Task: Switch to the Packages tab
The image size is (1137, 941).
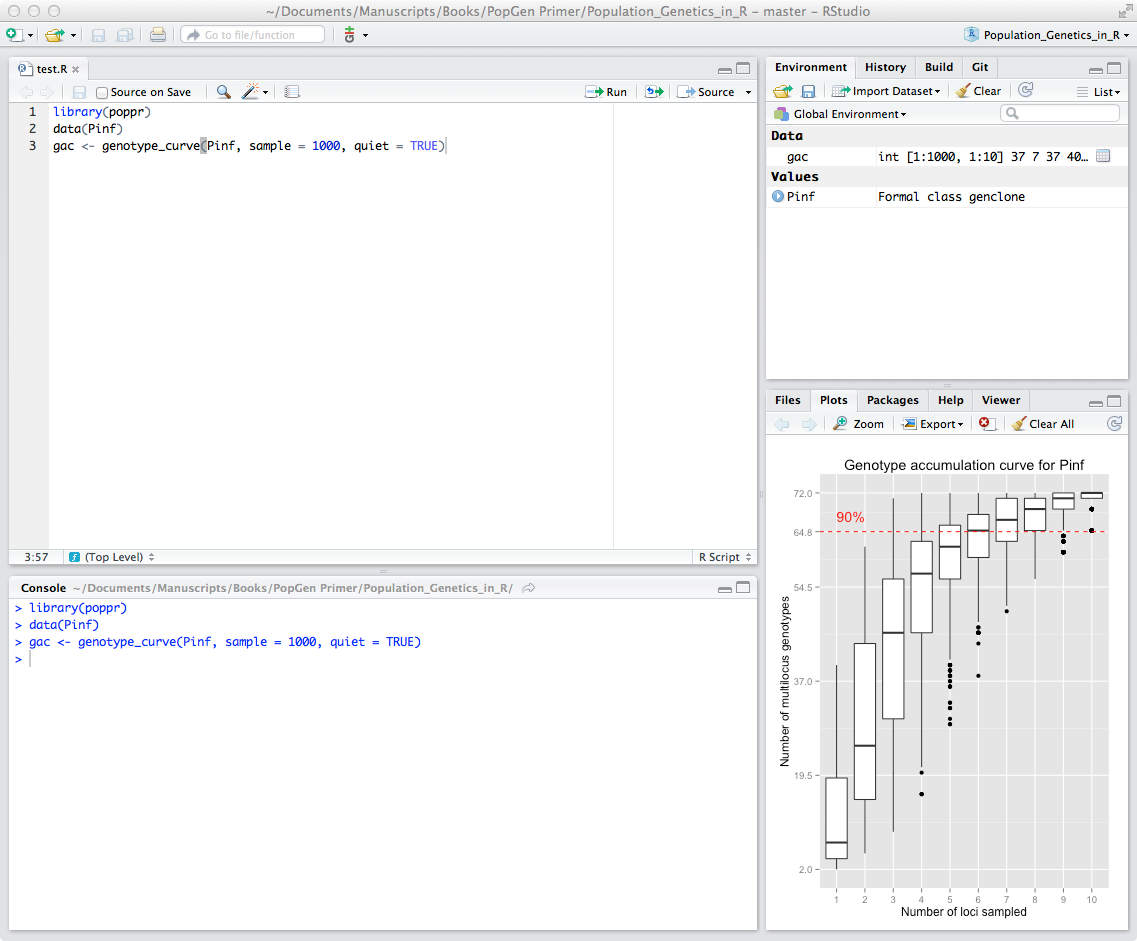Action: coord(892,400)
